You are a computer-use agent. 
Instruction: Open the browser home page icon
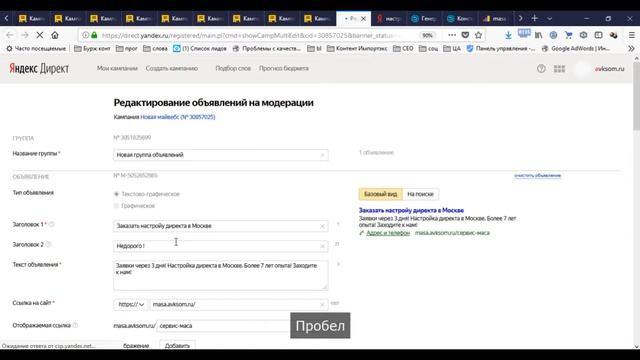[55, 35]
